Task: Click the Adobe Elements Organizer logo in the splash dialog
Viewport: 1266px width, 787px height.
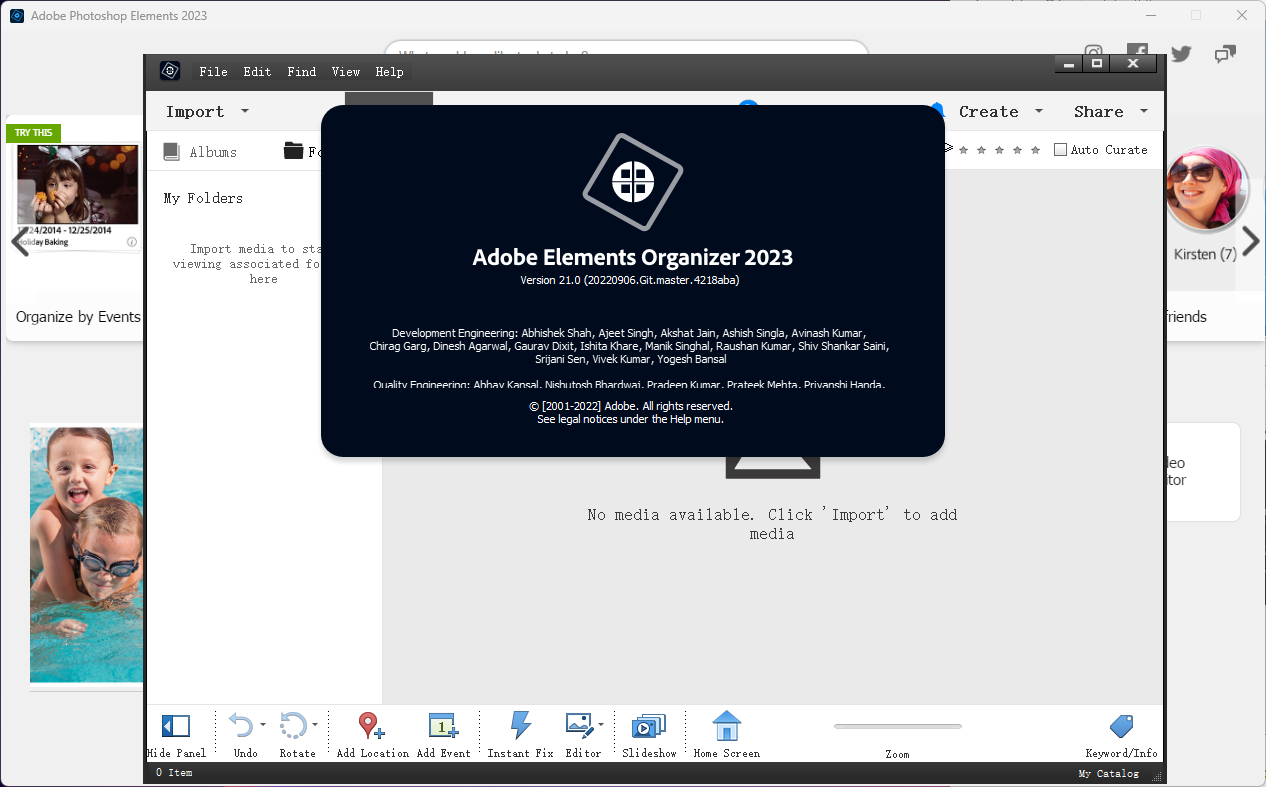Action: (x=633, y=182)
